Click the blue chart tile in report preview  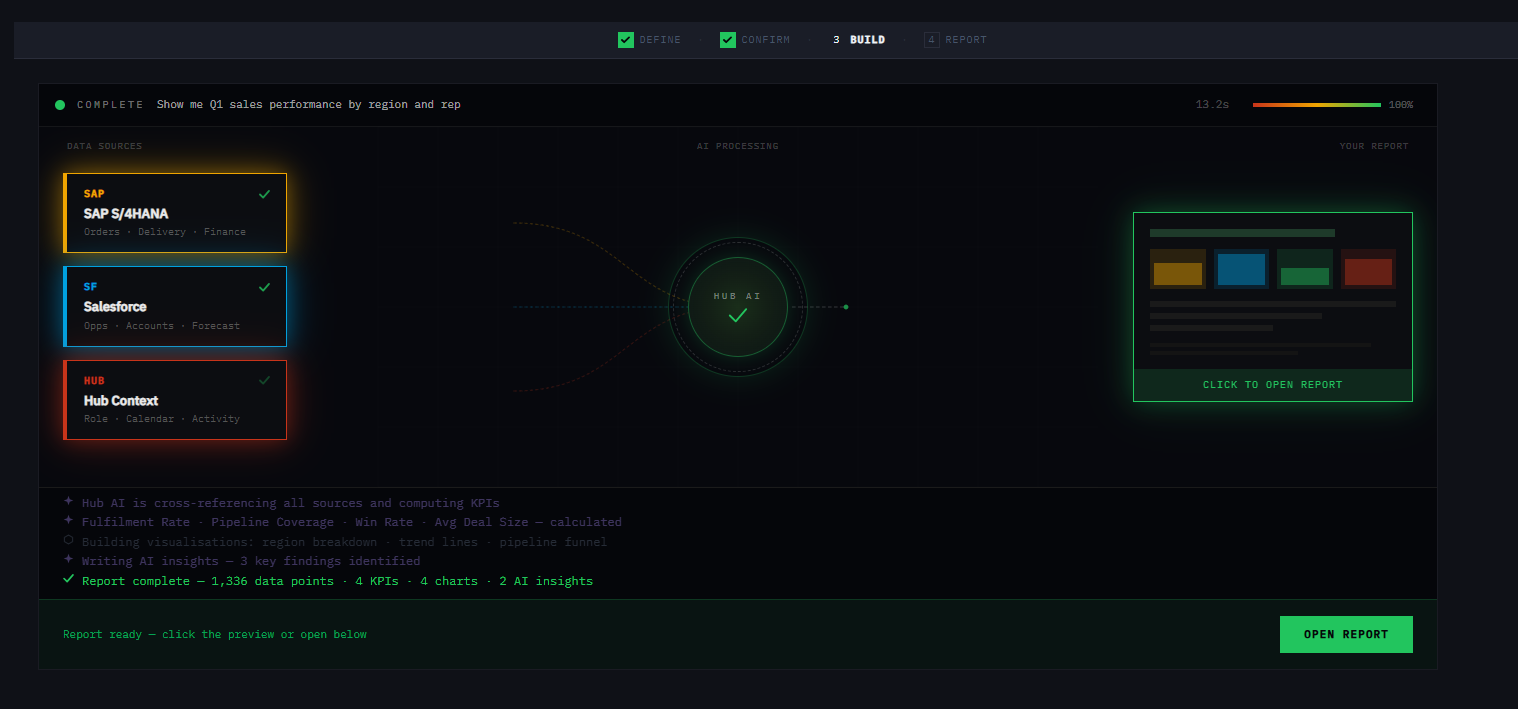point(1241,269)
